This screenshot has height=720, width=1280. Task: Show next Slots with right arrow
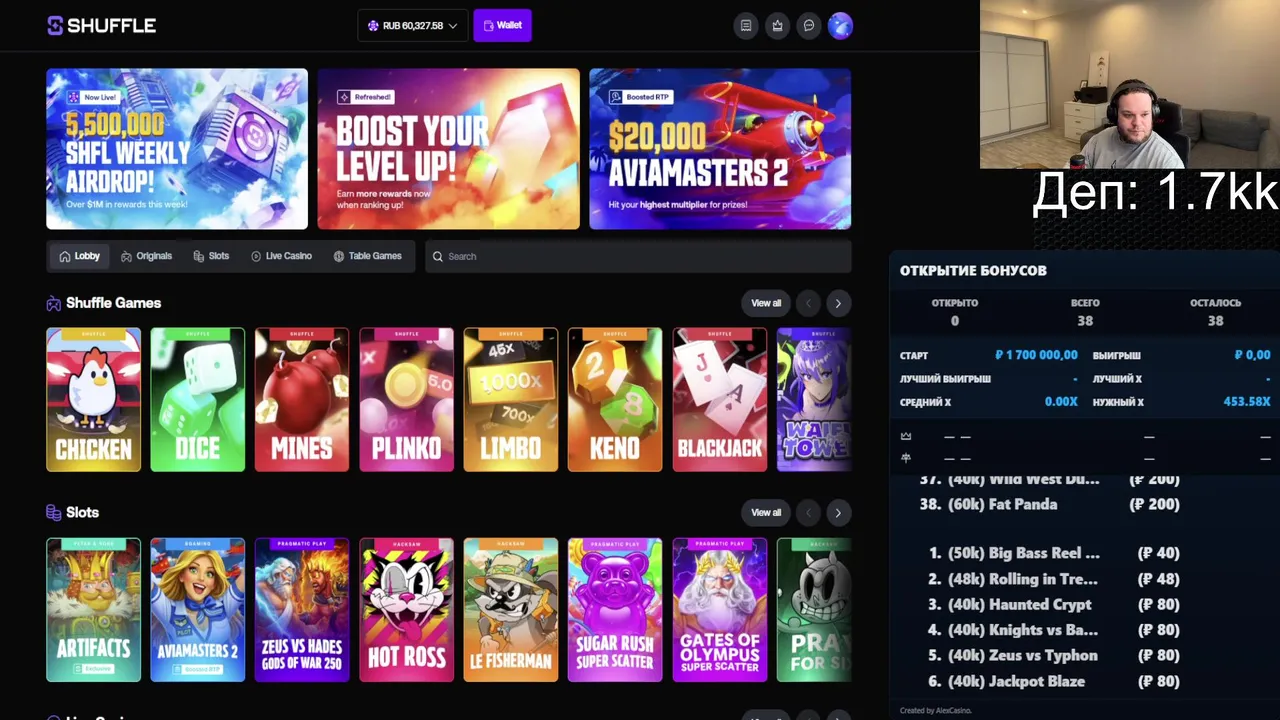[x=838, y=513]
